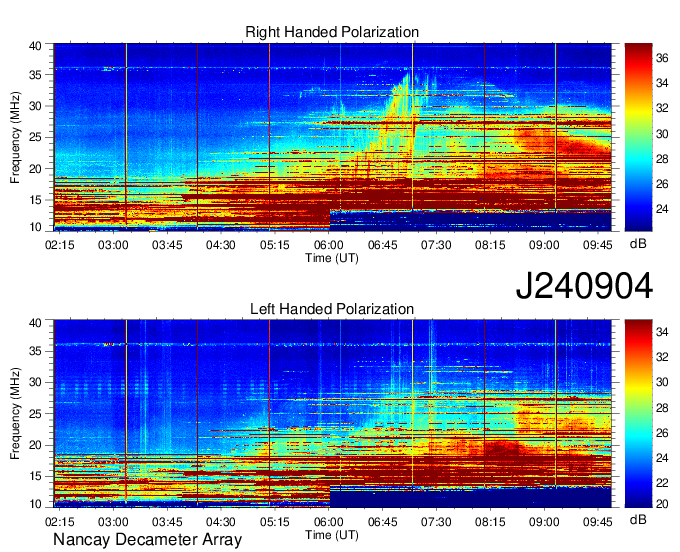
Task: Click the 30 MHz tick of Left Handed plot
Action: click(x=35, y=382)
